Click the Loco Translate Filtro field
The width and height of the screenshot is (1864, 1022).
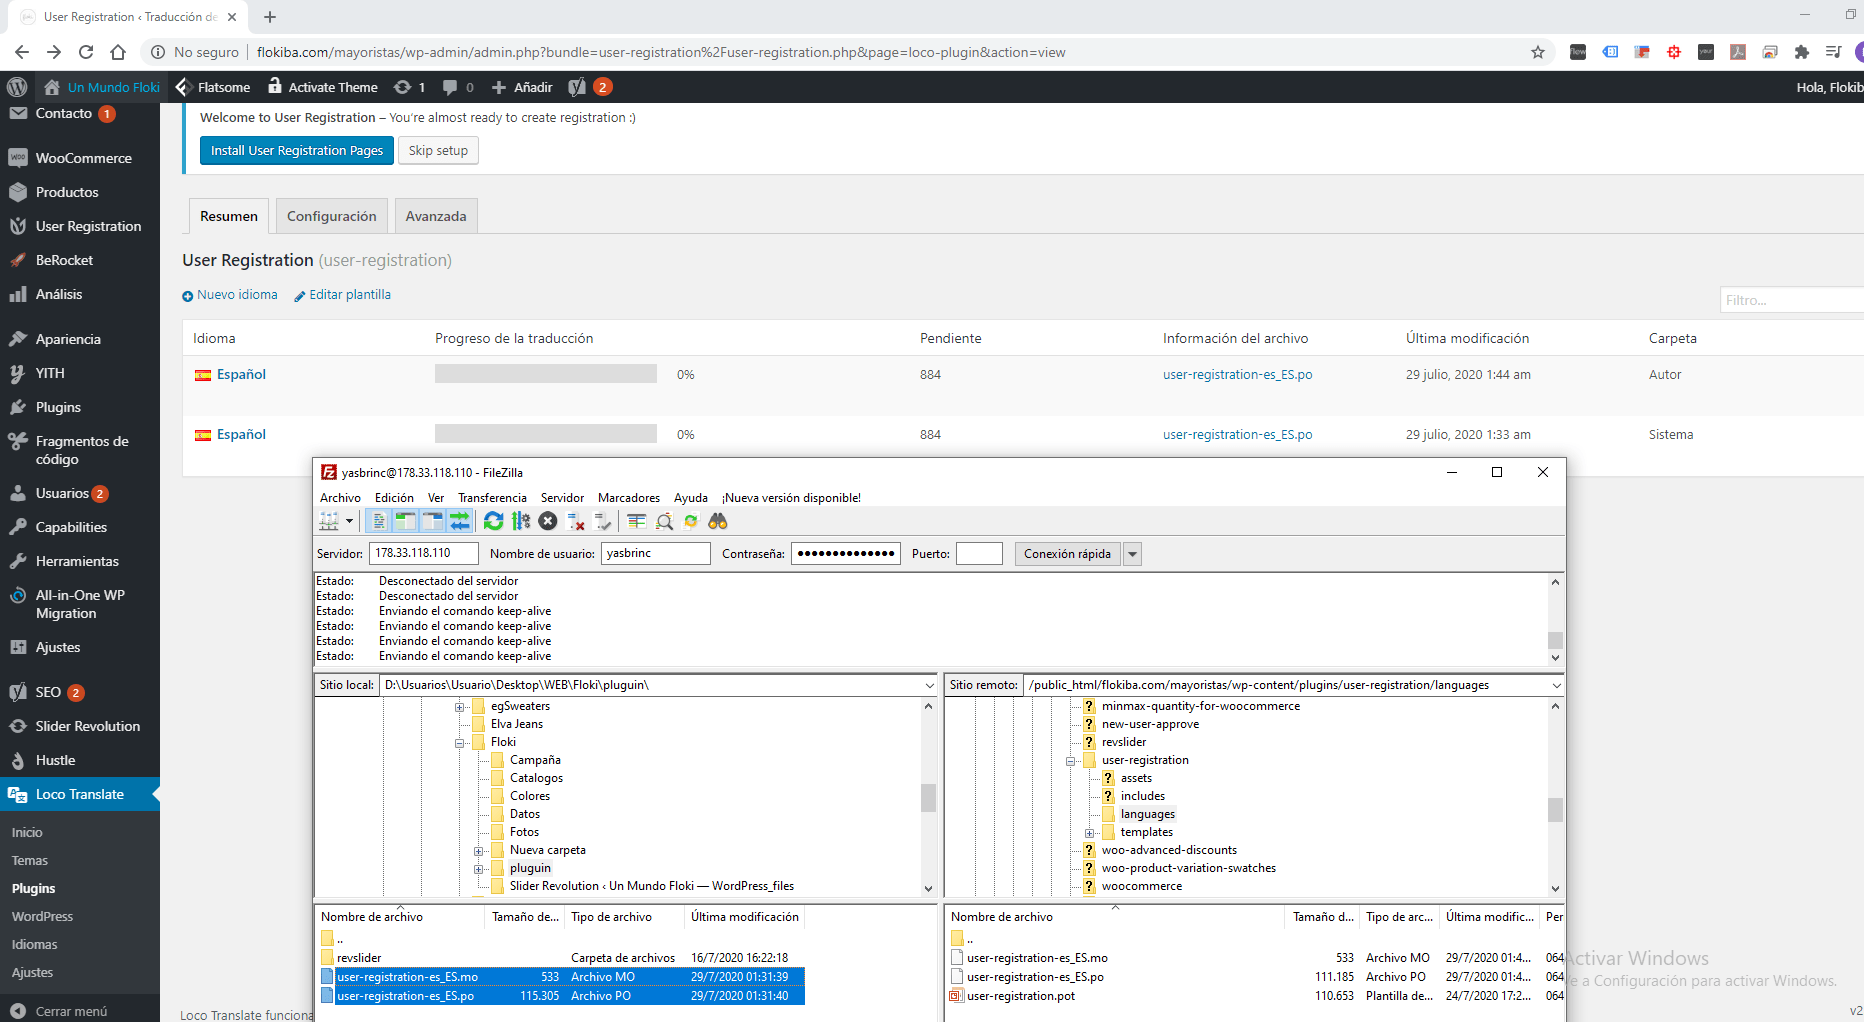pos(1792,300)
